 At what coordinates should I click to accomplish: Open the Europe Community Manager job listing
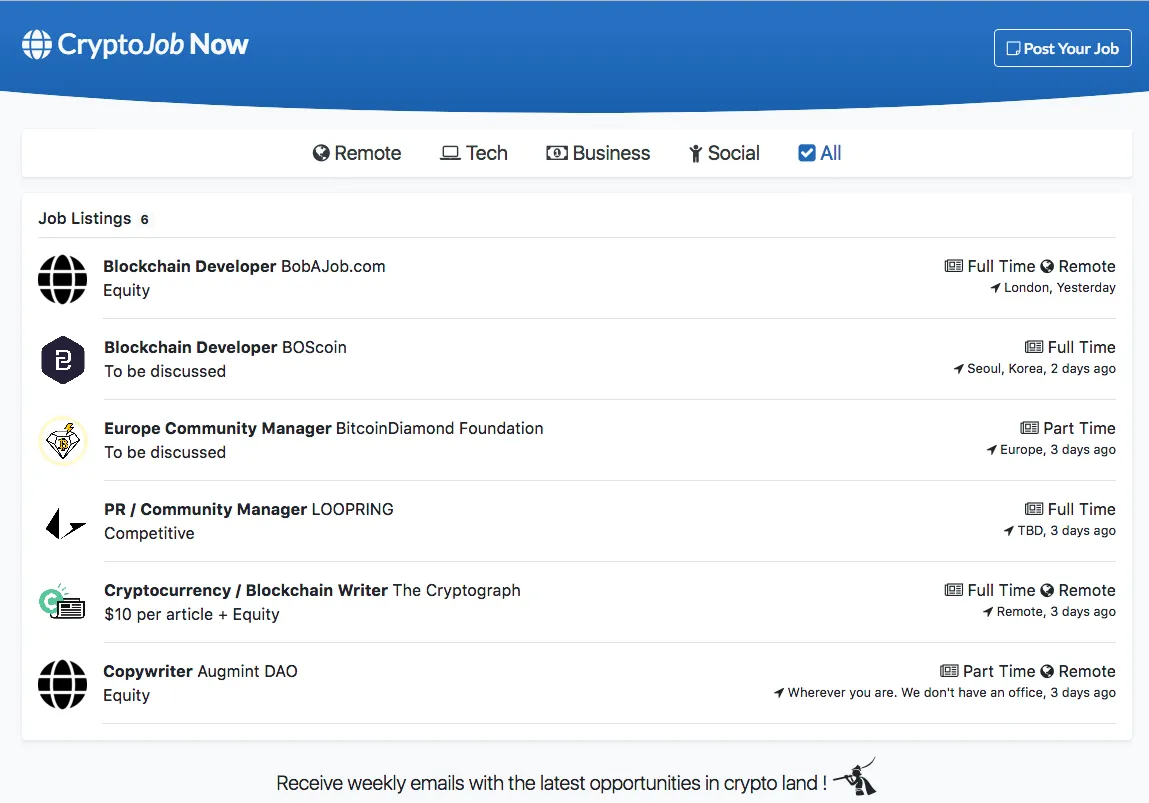pos(323,428)
